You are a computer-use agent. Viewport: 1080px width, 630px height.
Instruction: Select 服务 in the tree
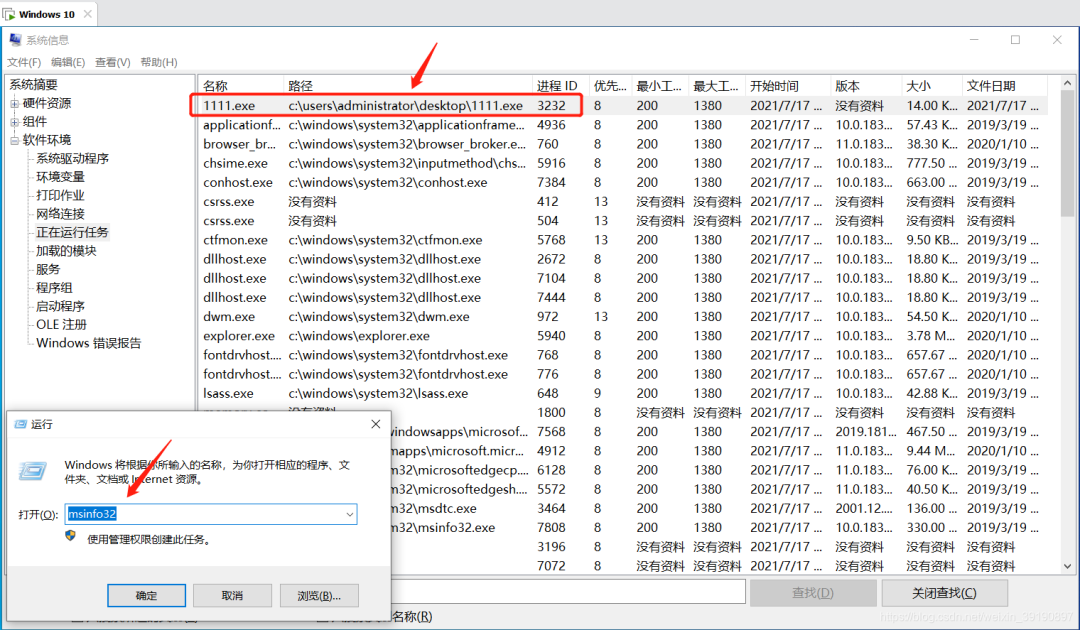click(48, 269)
